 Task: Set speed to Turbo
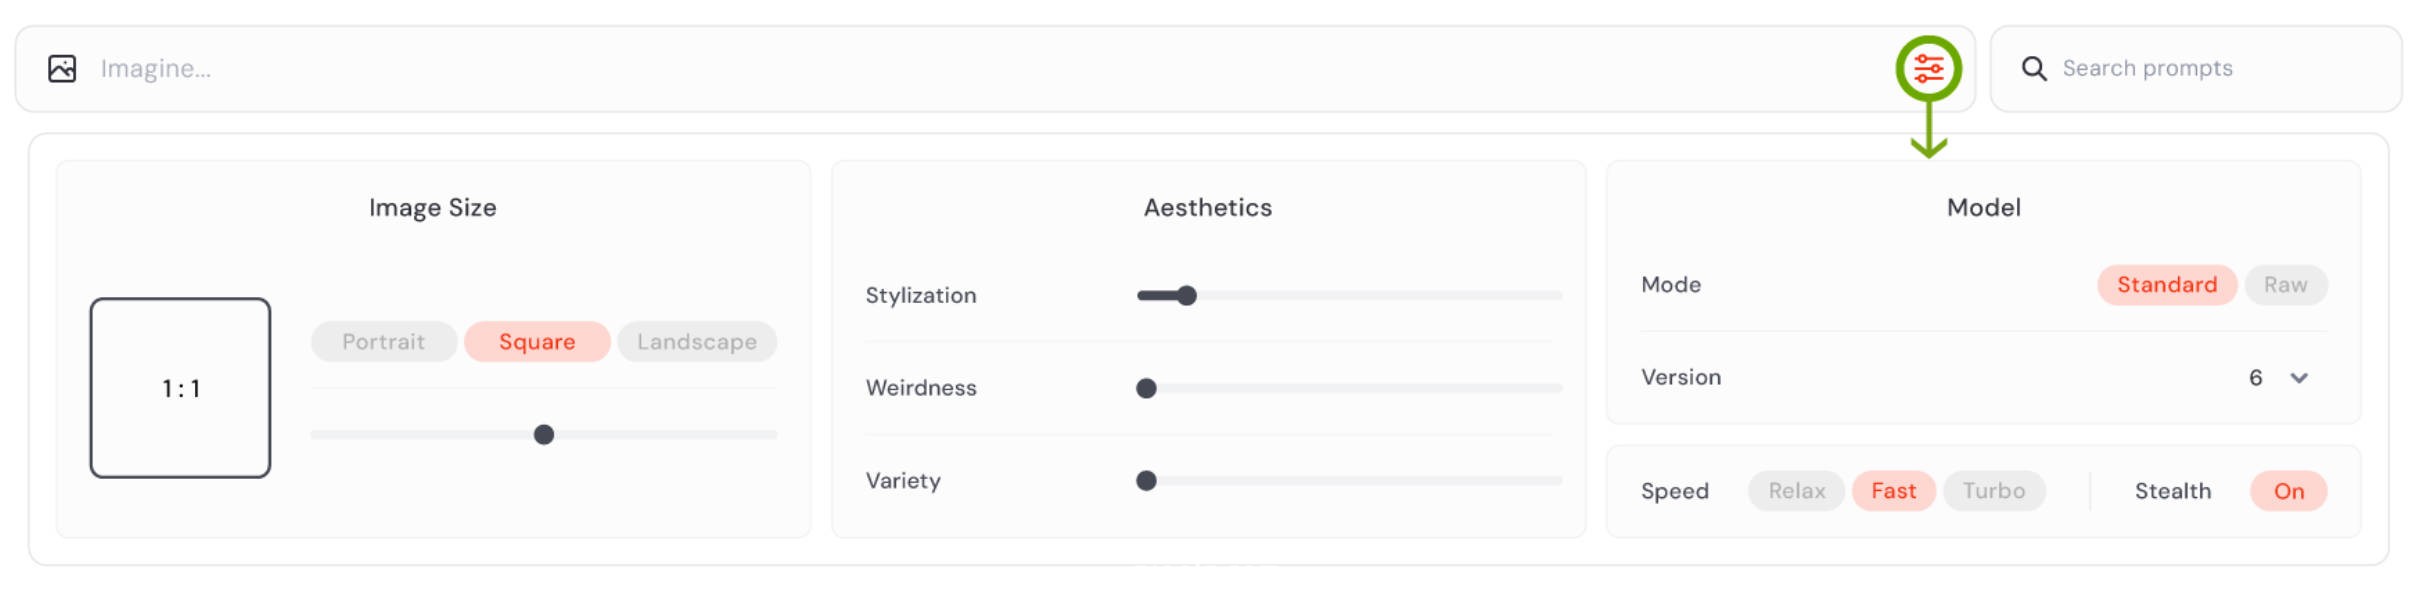click(1994, 491)
